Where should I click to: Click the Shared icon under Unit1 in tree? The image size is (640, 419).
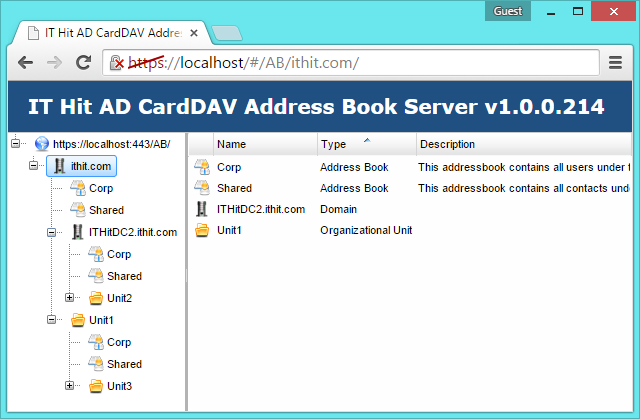(96, 364)
